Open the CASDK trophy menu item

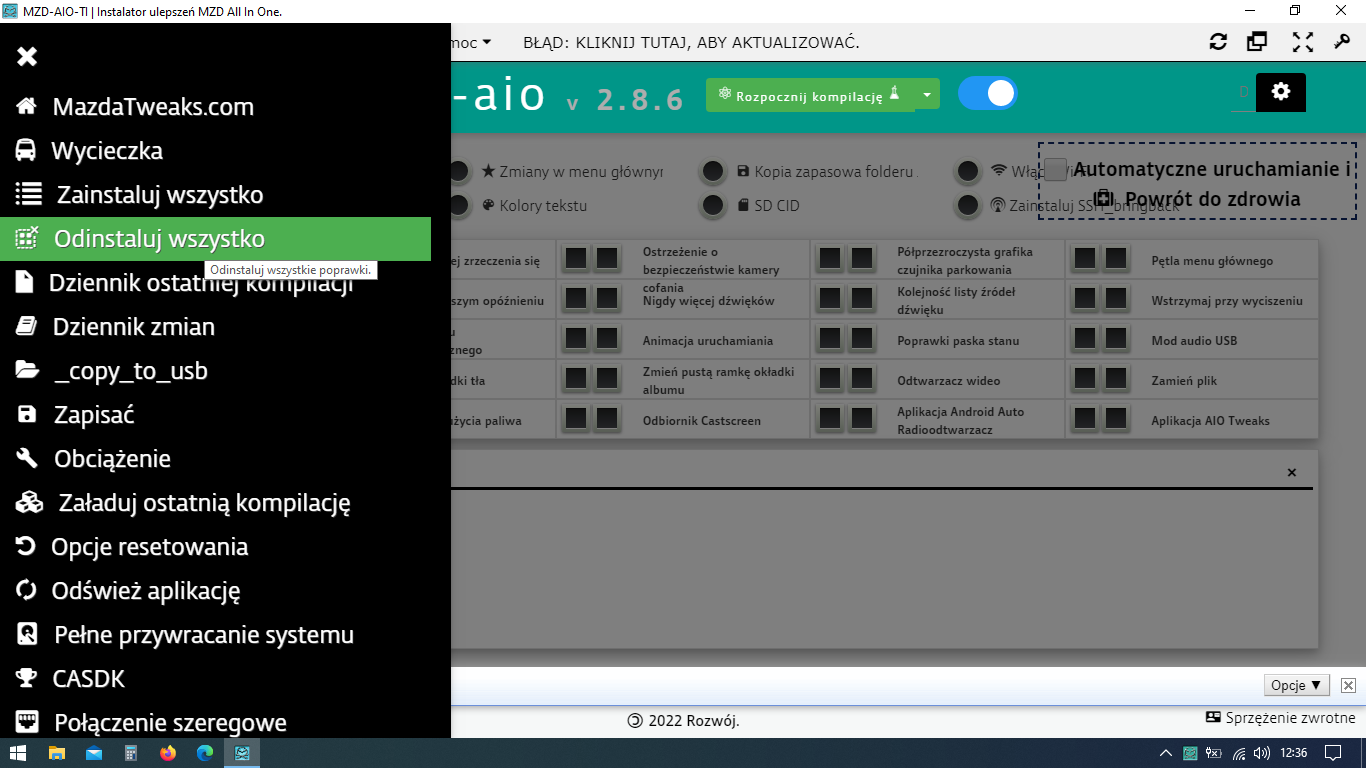coord(88,679)
